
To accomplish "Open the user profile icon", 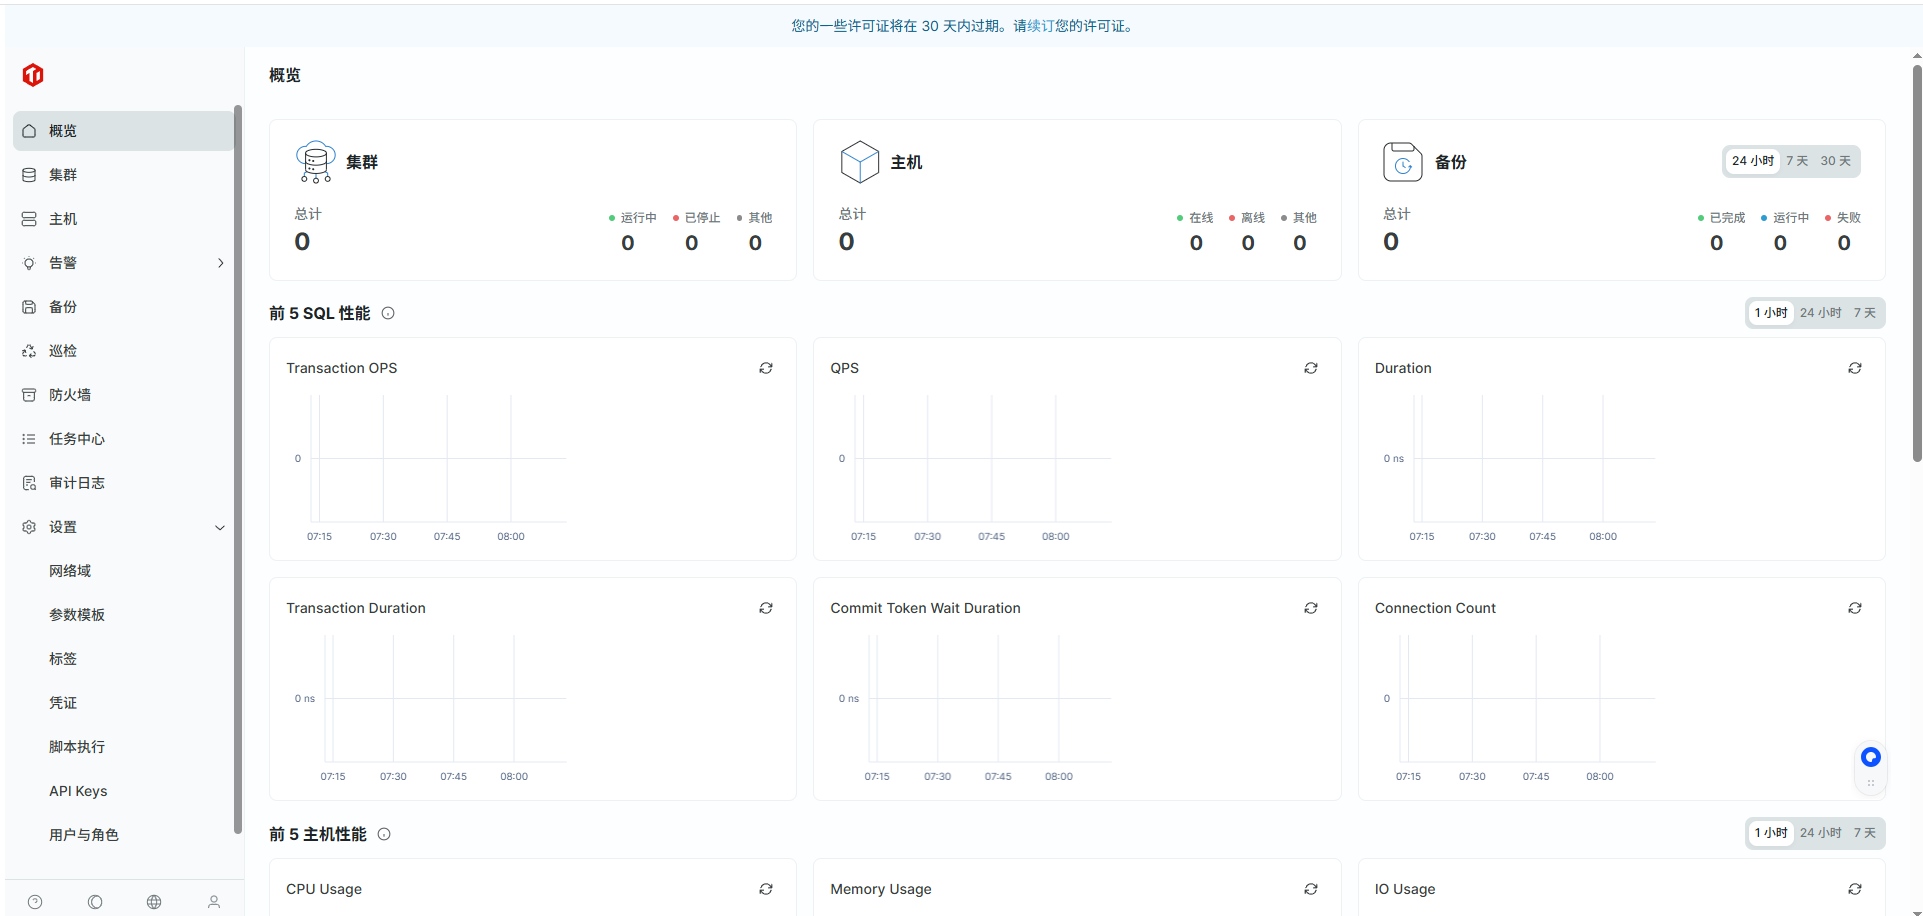I will pos(214,902).
